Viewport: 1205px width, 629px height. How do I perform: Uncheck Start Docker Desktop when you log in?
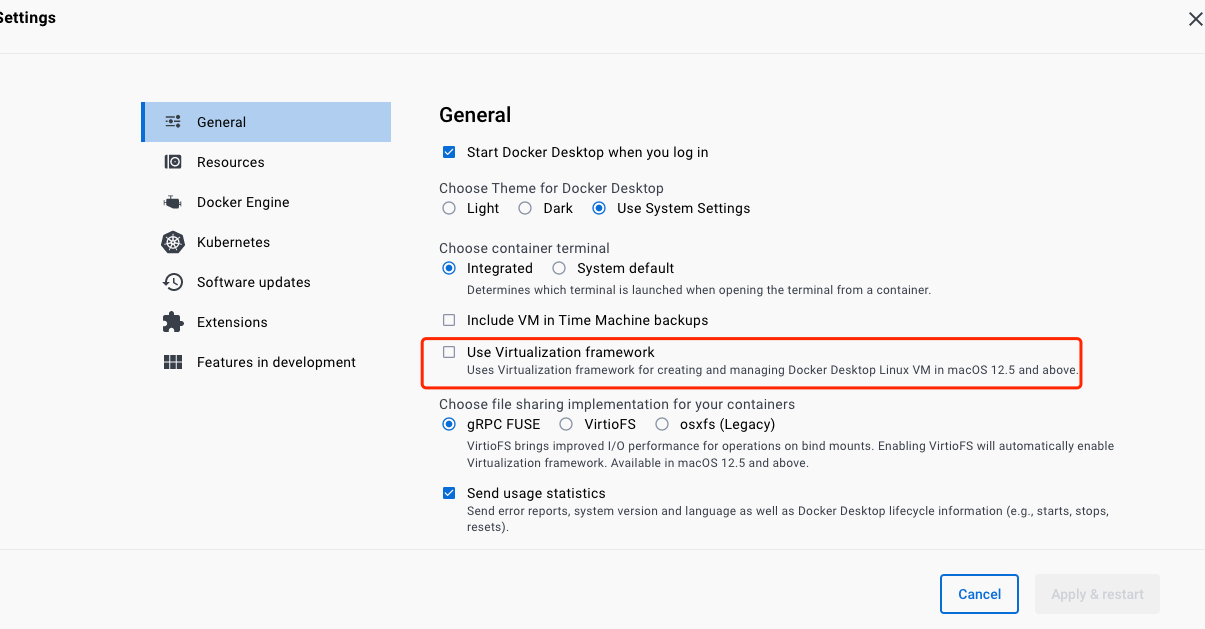pyautogui.click(x=449, y=152)
